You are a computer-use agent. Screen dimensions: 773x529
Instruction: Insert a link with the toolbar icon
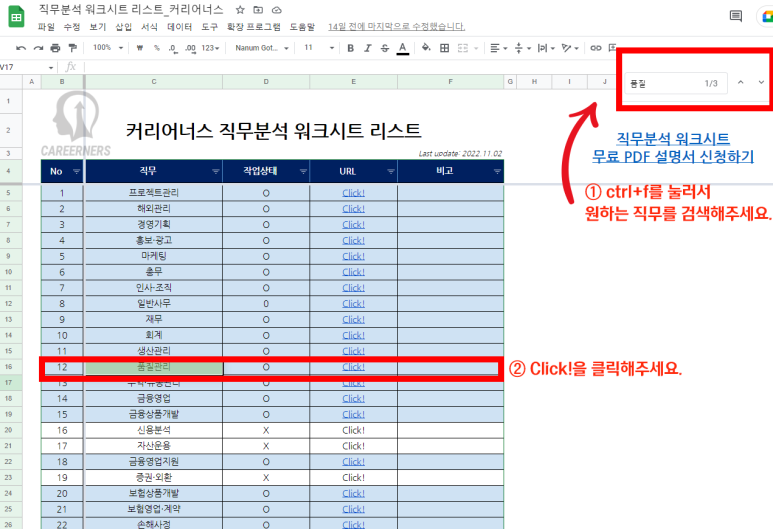(596, 48)
